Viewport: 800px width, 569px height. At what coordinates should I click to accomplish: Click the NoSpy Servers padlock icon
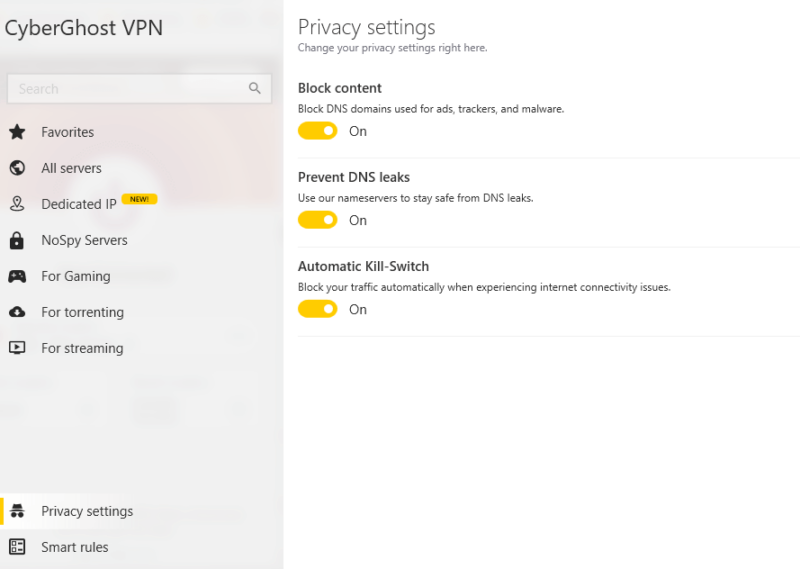click(17, 240)
